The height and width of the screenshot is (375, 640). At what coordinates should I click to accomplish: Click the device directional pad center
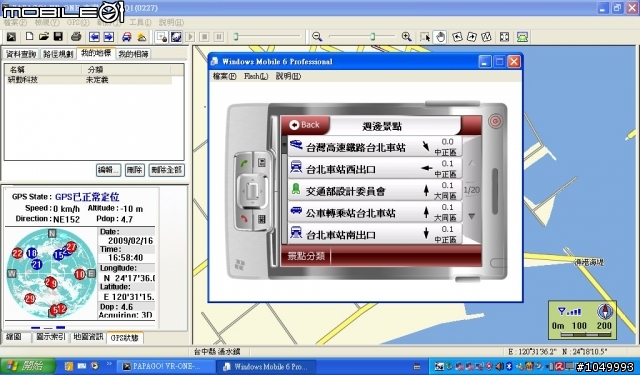252,191
